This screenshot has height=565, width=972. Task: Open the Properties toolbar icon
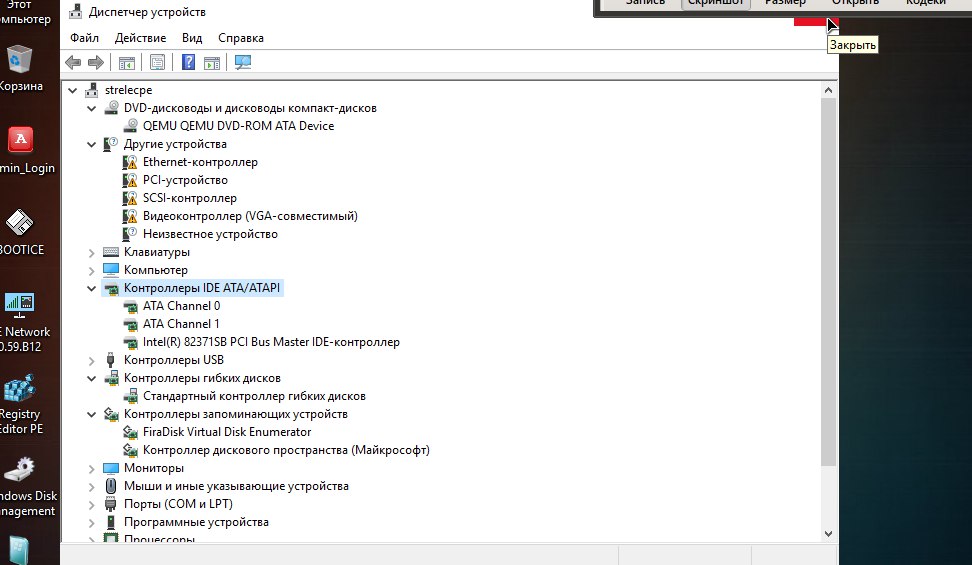click(157, 62)
